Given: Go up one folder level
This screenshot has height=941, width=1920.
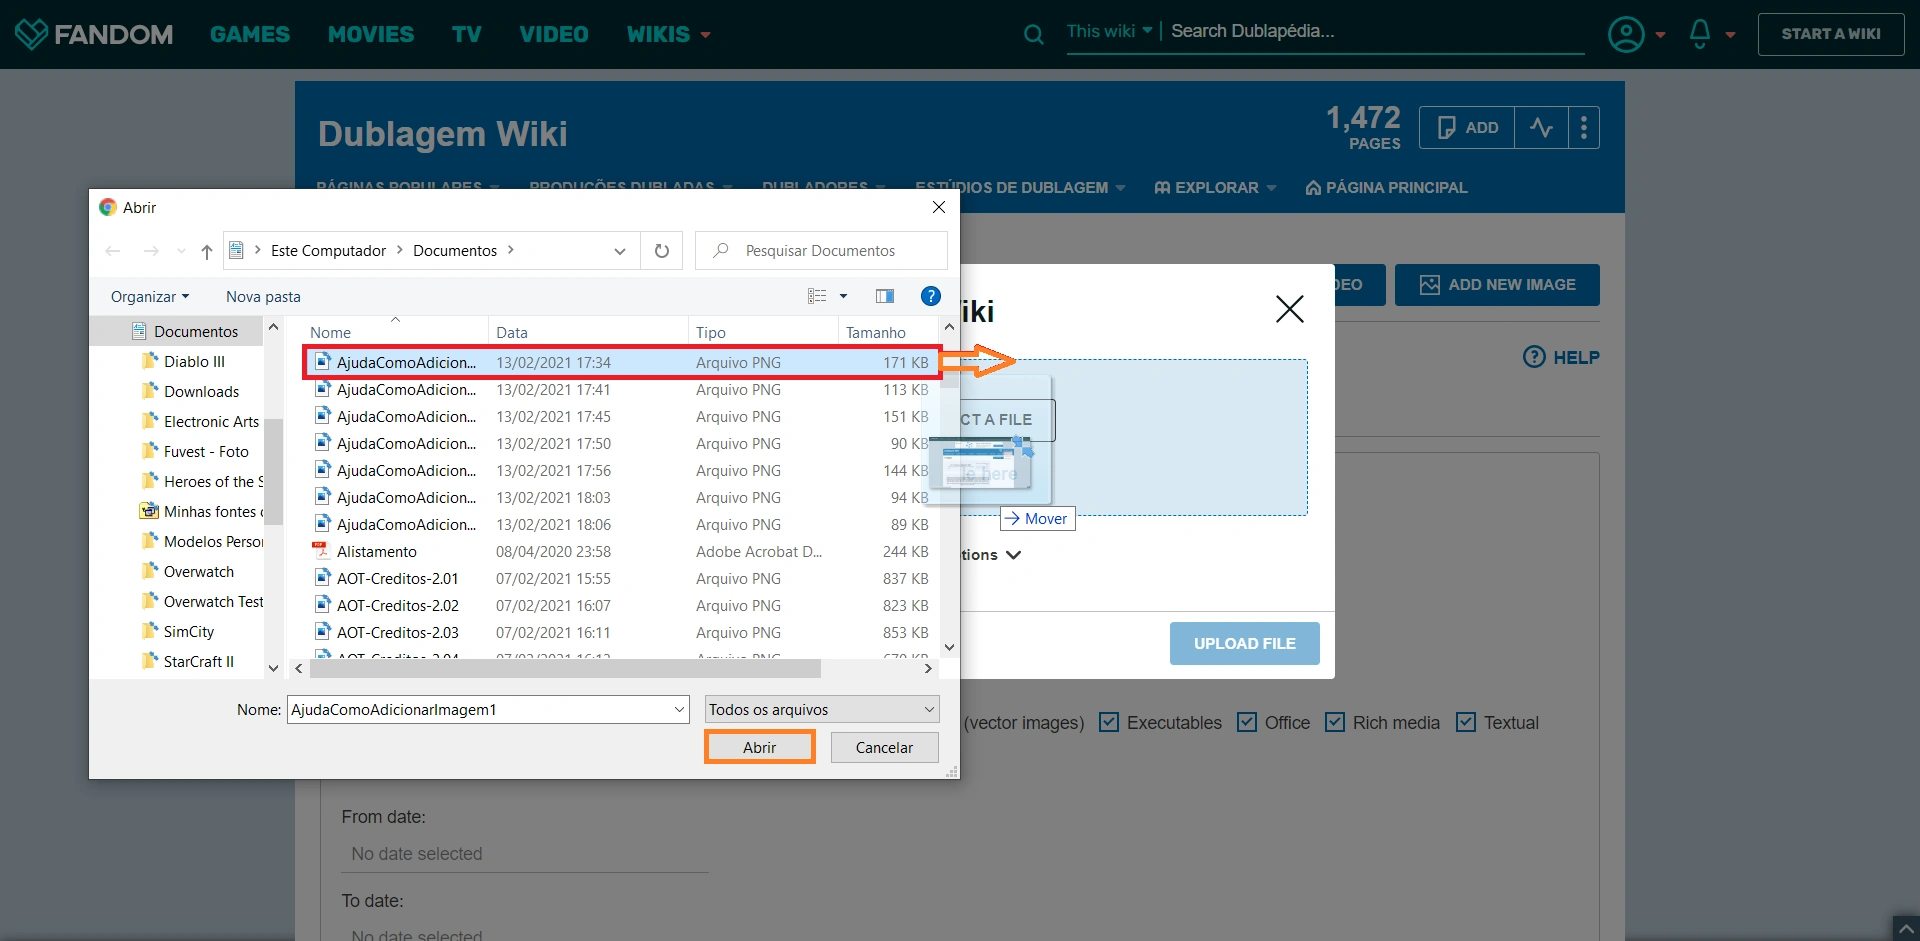Looking at the screenshot, I should click(x=207, y=251).
